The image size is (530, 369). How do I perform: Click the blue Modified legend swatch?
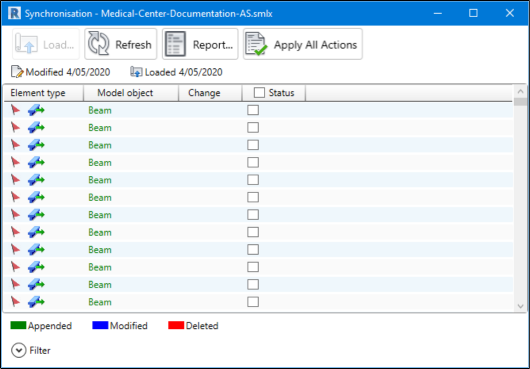pyautogui.click(x=100, y=325)
